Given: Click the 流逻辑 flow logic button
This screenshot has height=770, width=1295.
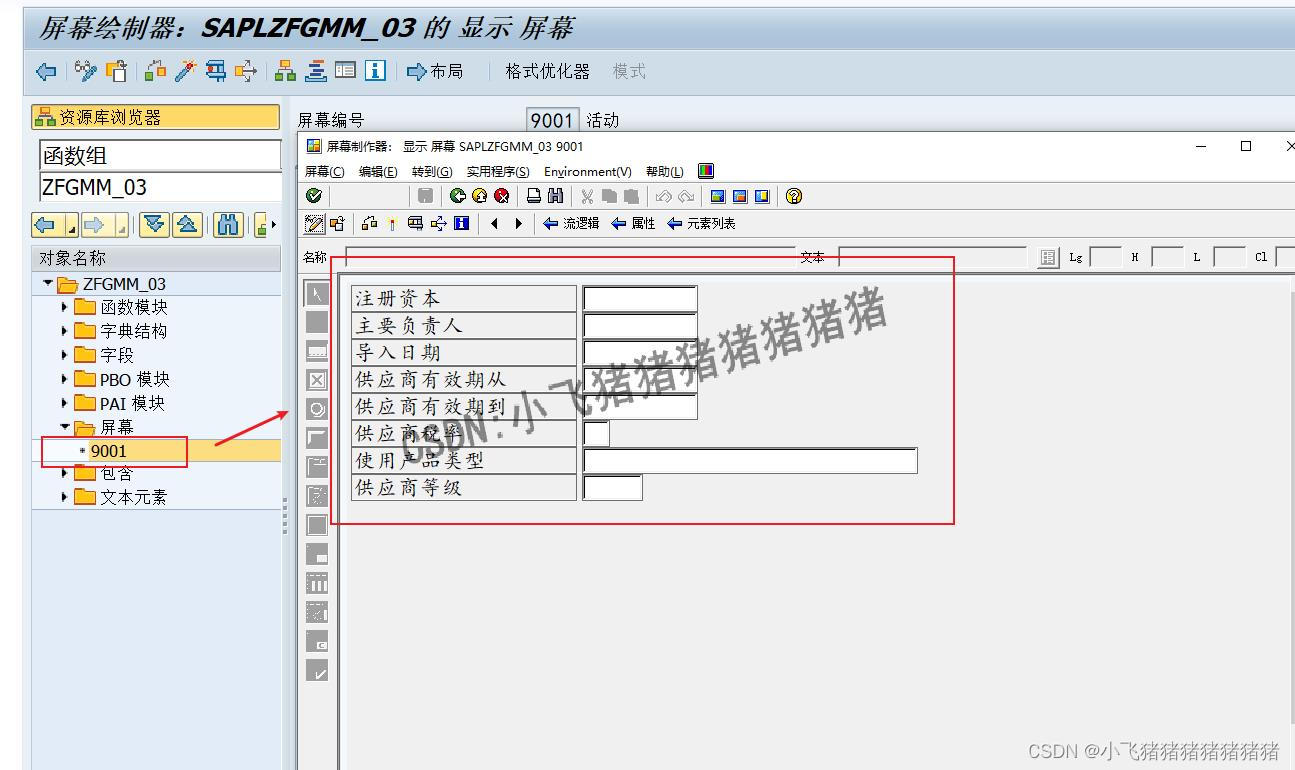Looking at the screenshot, I should (571, 223).
